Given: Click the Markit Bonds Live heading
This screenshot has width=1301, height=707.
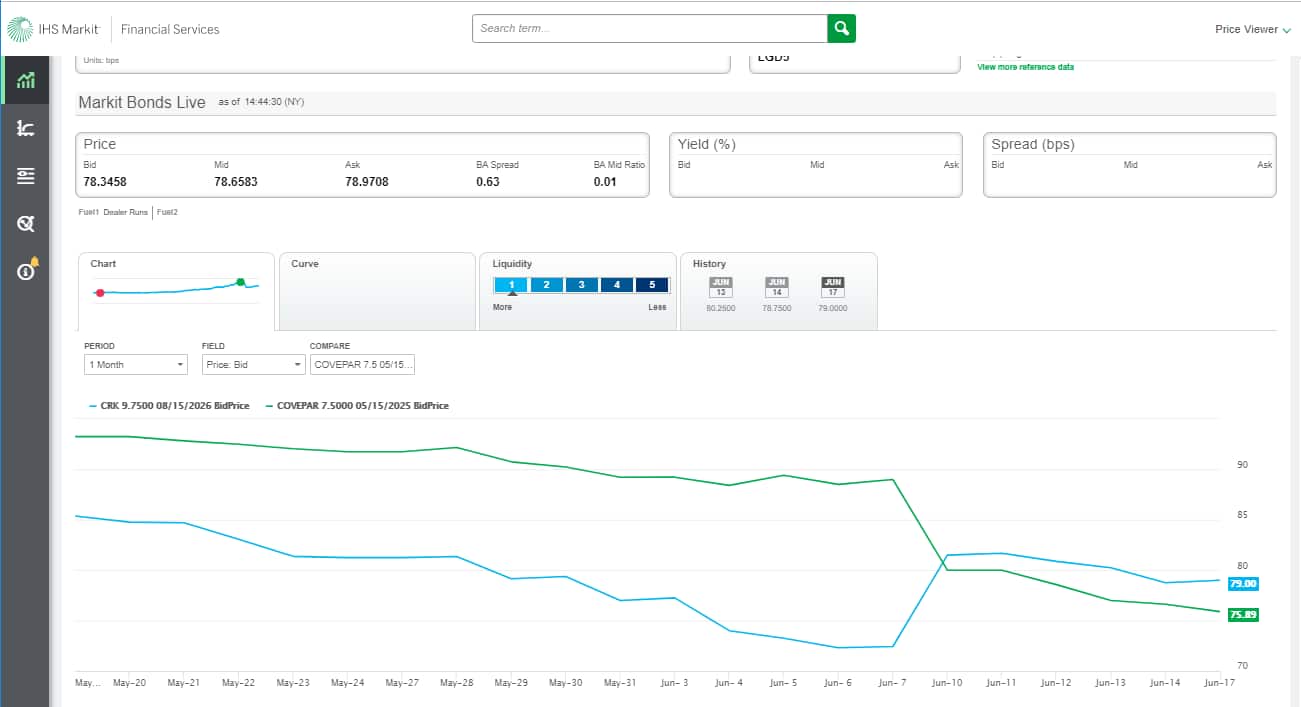Looking at the screenshot, I should [x=142, y=102].
